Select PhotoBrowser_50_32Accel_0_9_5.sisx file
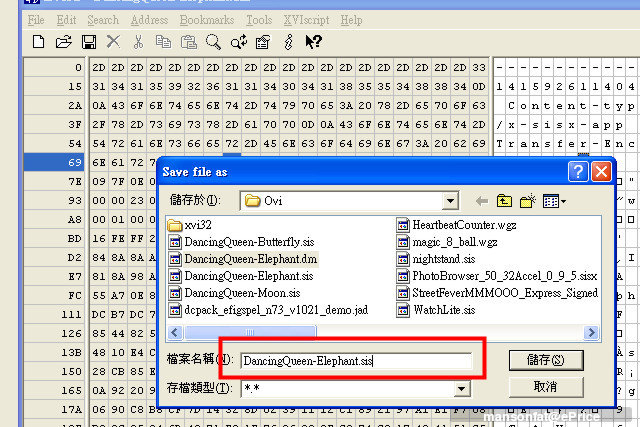The height and width of the screenshot is (427, 640). (497, 276)
